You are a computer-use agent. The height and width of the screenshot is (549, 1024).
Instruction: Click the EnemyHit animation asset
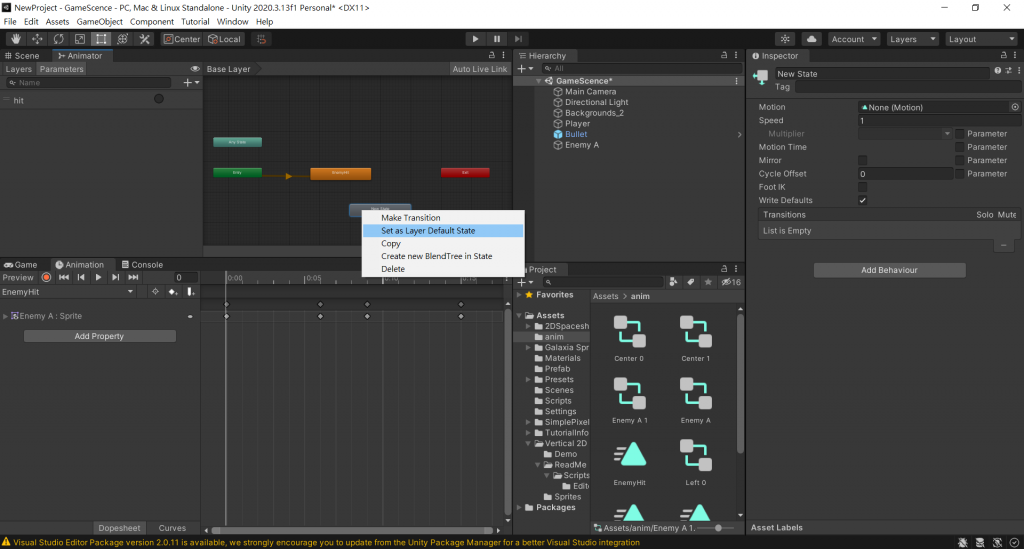628,453
